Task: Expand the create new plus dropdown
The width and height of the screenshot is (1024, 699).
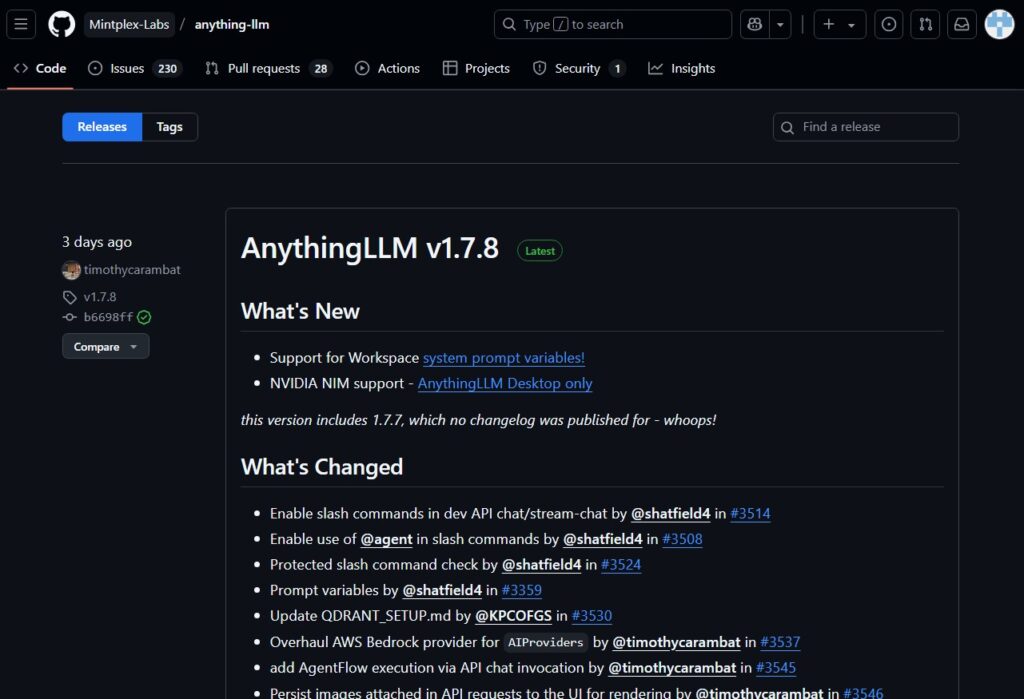Action: (839, 24)
